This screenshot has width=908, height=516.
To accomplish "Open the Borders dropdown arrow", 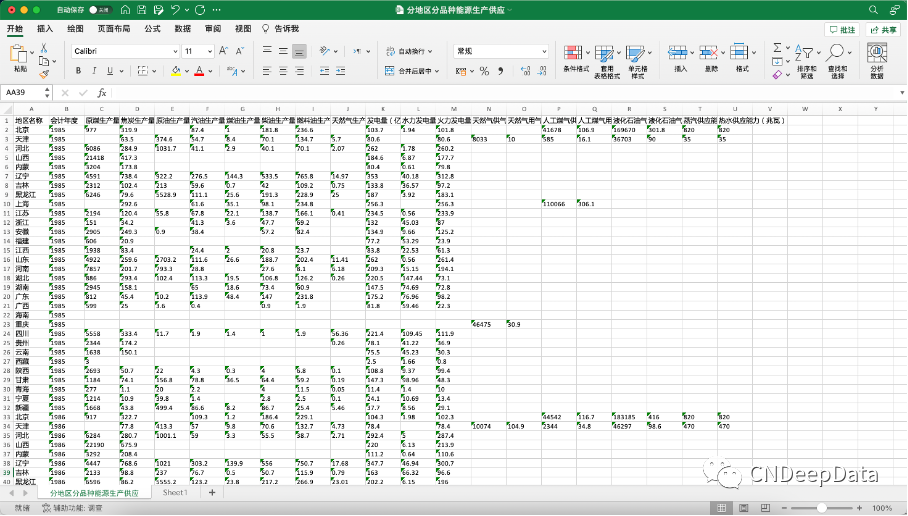I will [154, 71].
